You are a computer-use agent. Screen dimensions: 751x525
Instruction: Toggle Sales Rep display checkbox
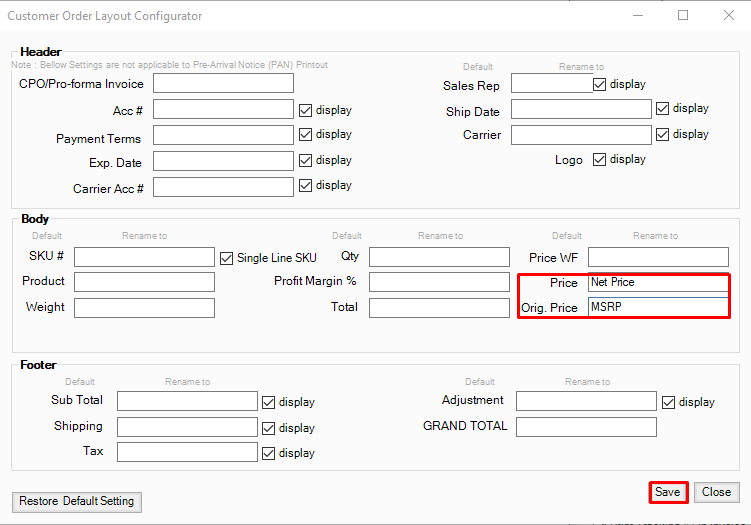[x=600, y=85]
